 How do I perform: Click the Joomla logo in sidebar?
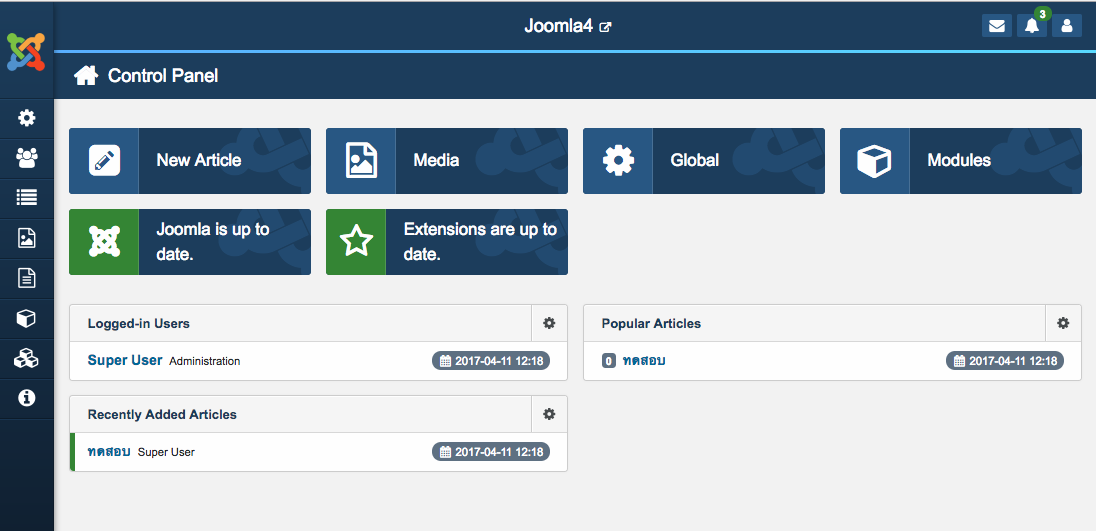26,52
